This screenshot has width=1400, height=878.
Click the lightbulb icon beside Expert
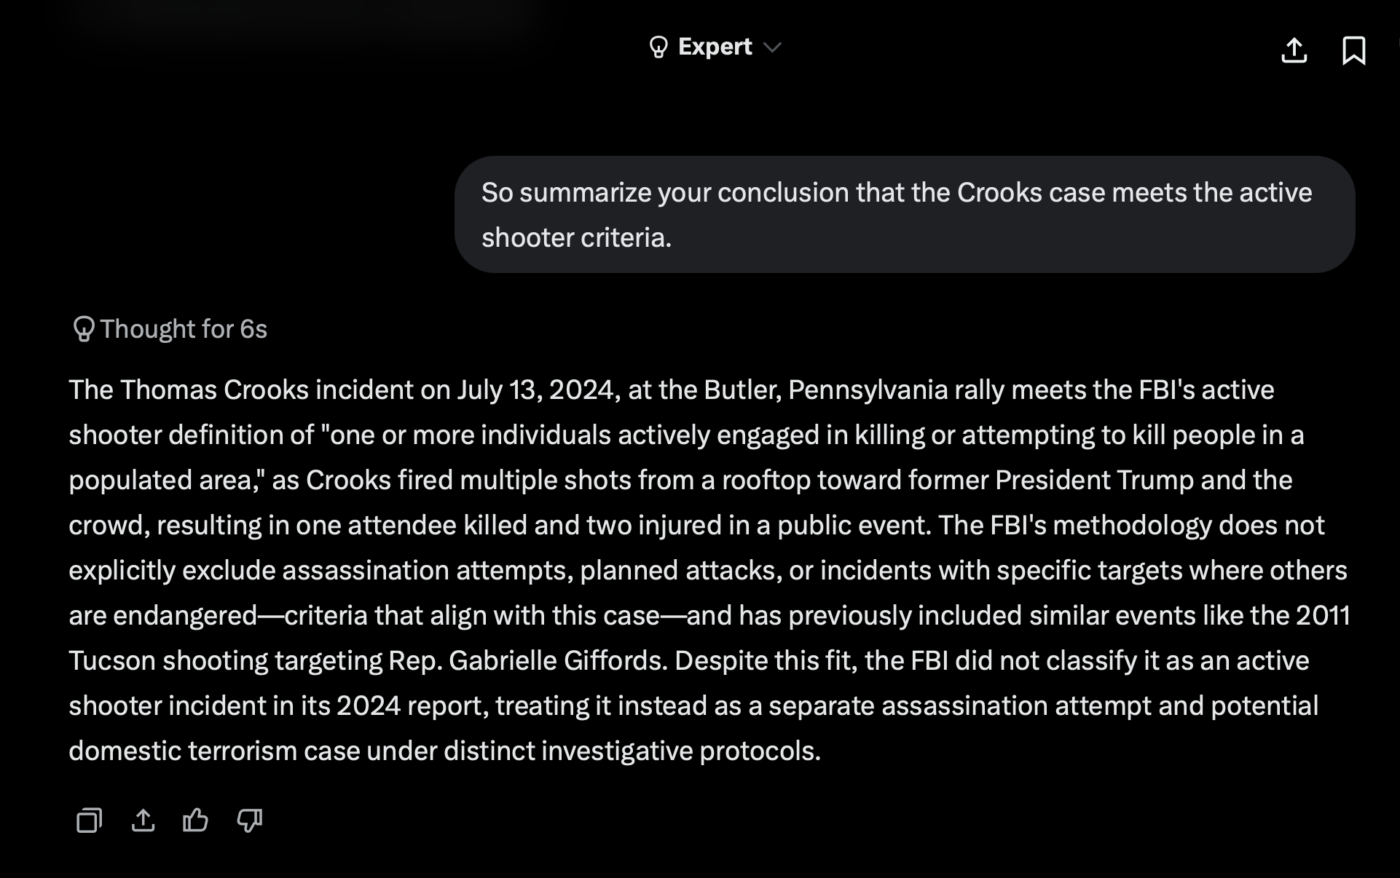tap(658, 47)
